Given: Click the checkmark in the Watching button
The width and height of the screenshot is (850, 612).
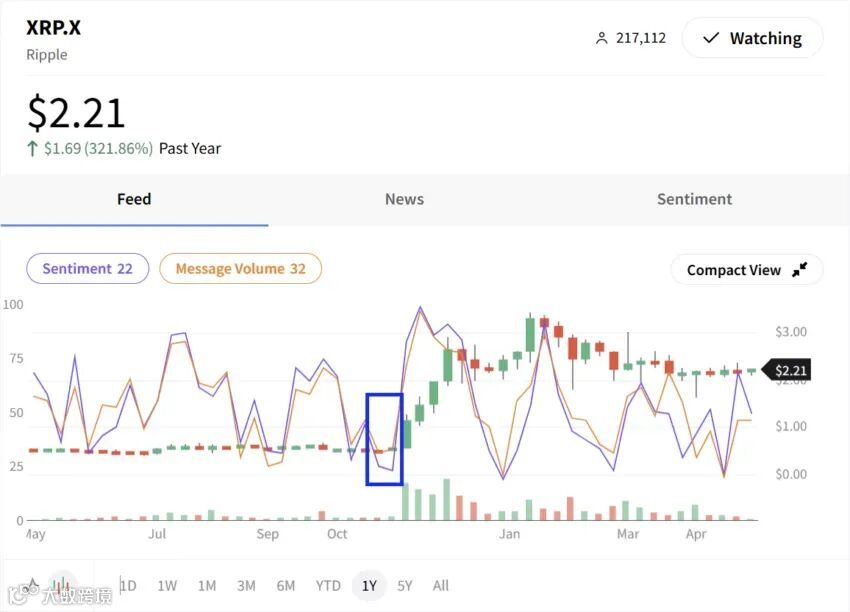Looking at the screenshot, I should 711,38.
